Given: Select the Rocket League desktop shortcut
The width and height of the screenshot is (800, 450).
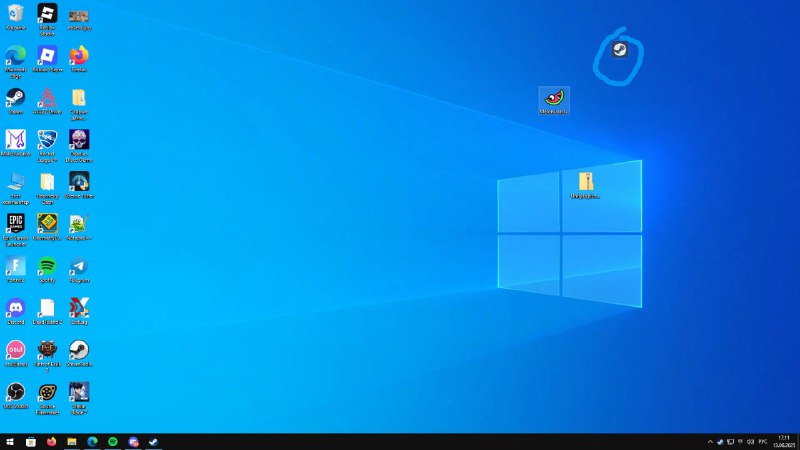Looking at the screenshot, I should point(47,139).
